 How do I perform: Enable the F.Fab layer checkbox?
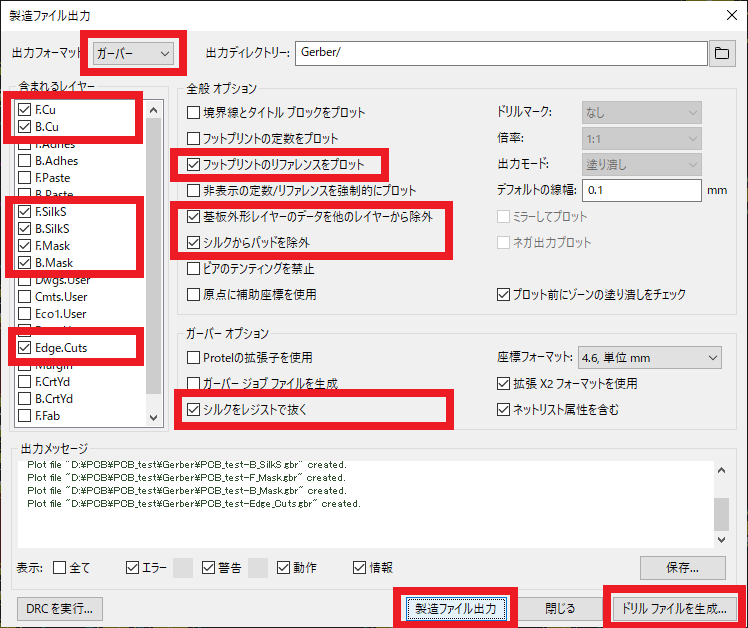click(25, 415)
